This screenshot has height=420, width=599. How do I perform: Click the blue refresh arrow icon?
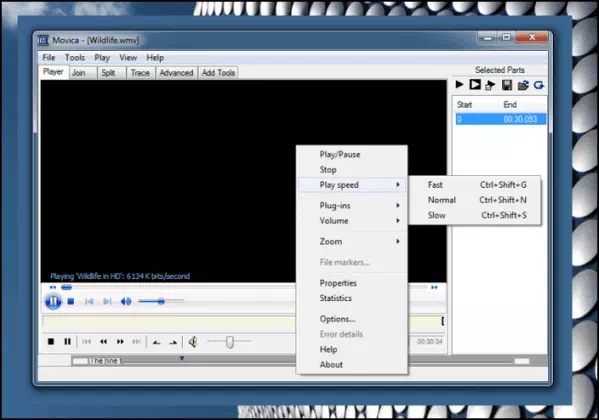(x=539, y=85)
